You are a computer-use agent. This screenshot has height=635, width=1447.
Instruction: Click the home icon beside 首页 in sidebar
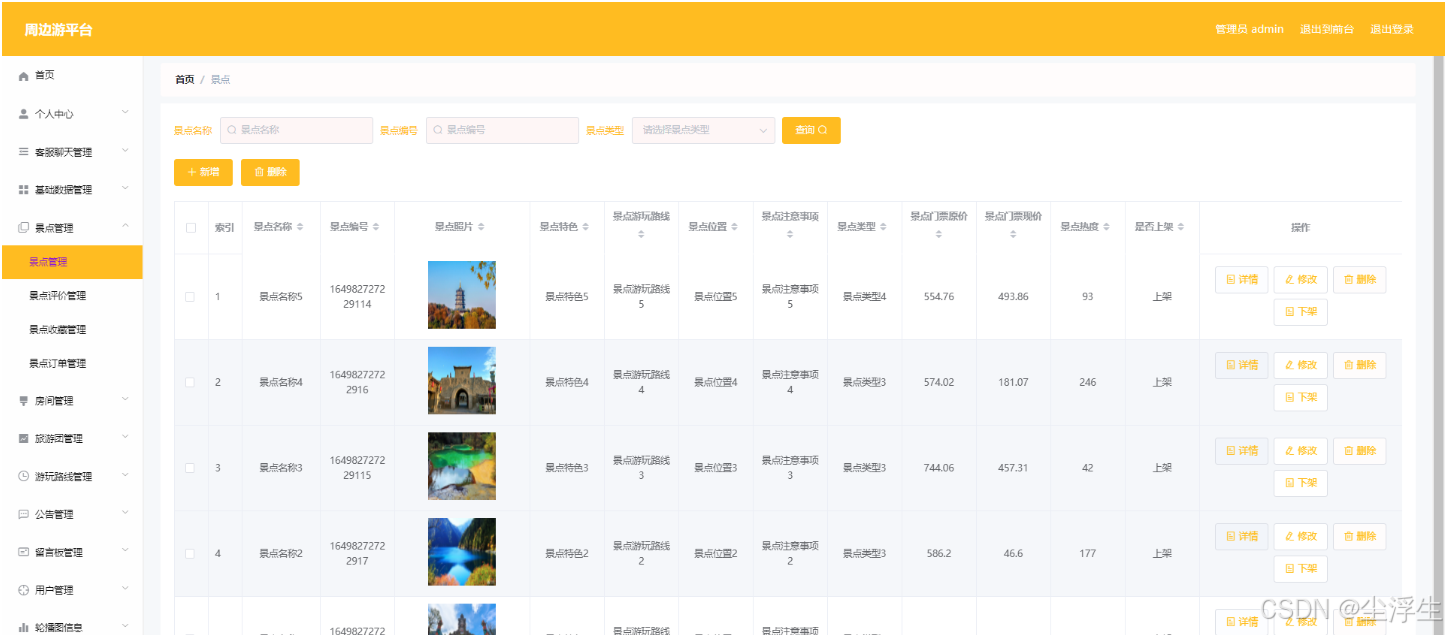[24, 76]
